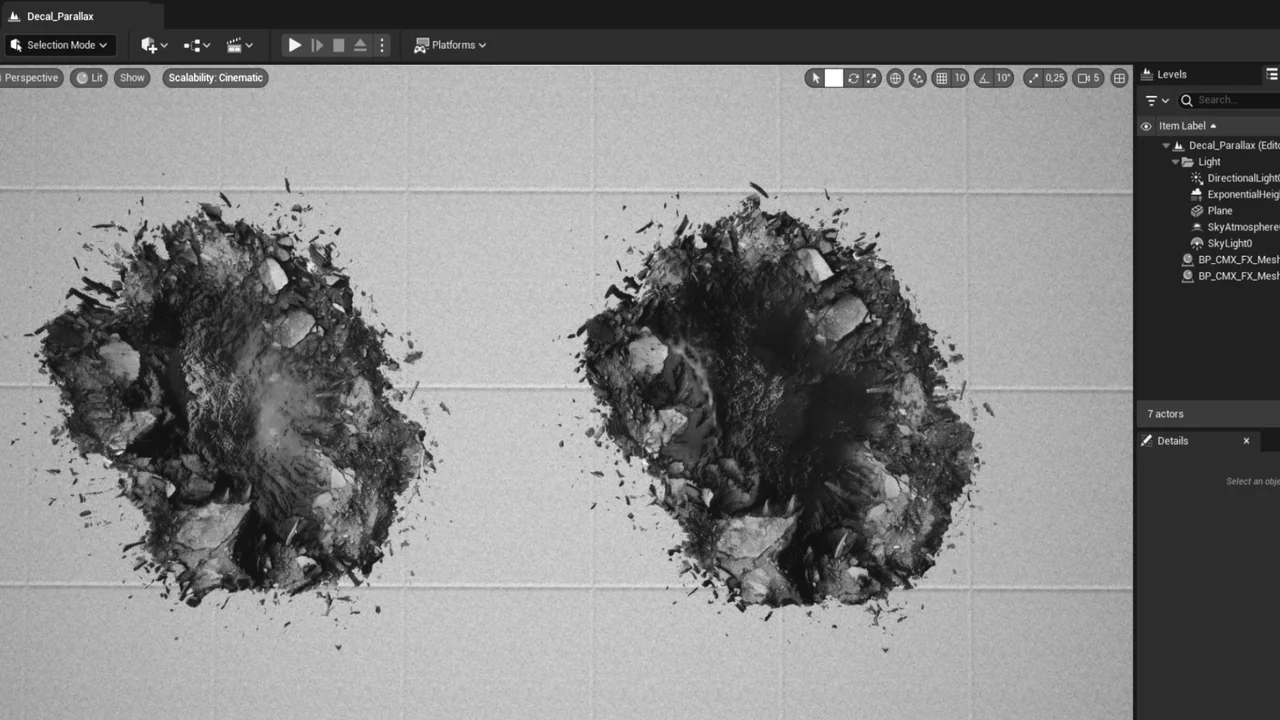The width and height of the screenshot is (1280, 720).
Task: Open the Show menu in the viewport
Action: click(131, 77)
